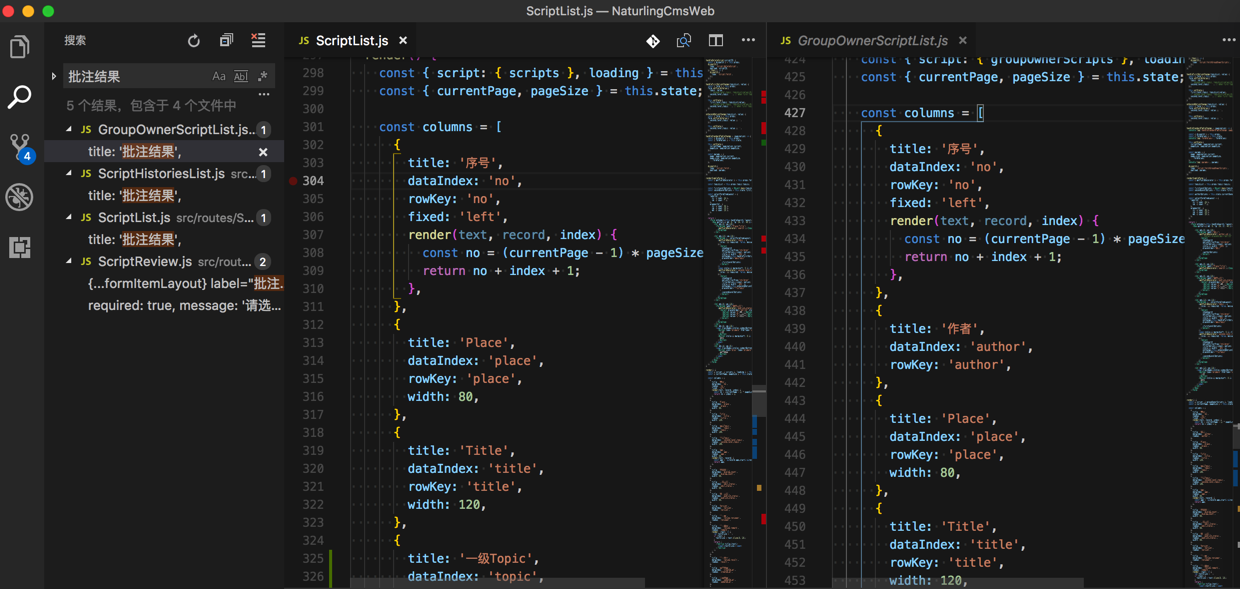Close the ScriptList.js tab
Image resolution: width=1240 pixels, height=589 pixels.
pyautogui.click(x=403, y=41)
